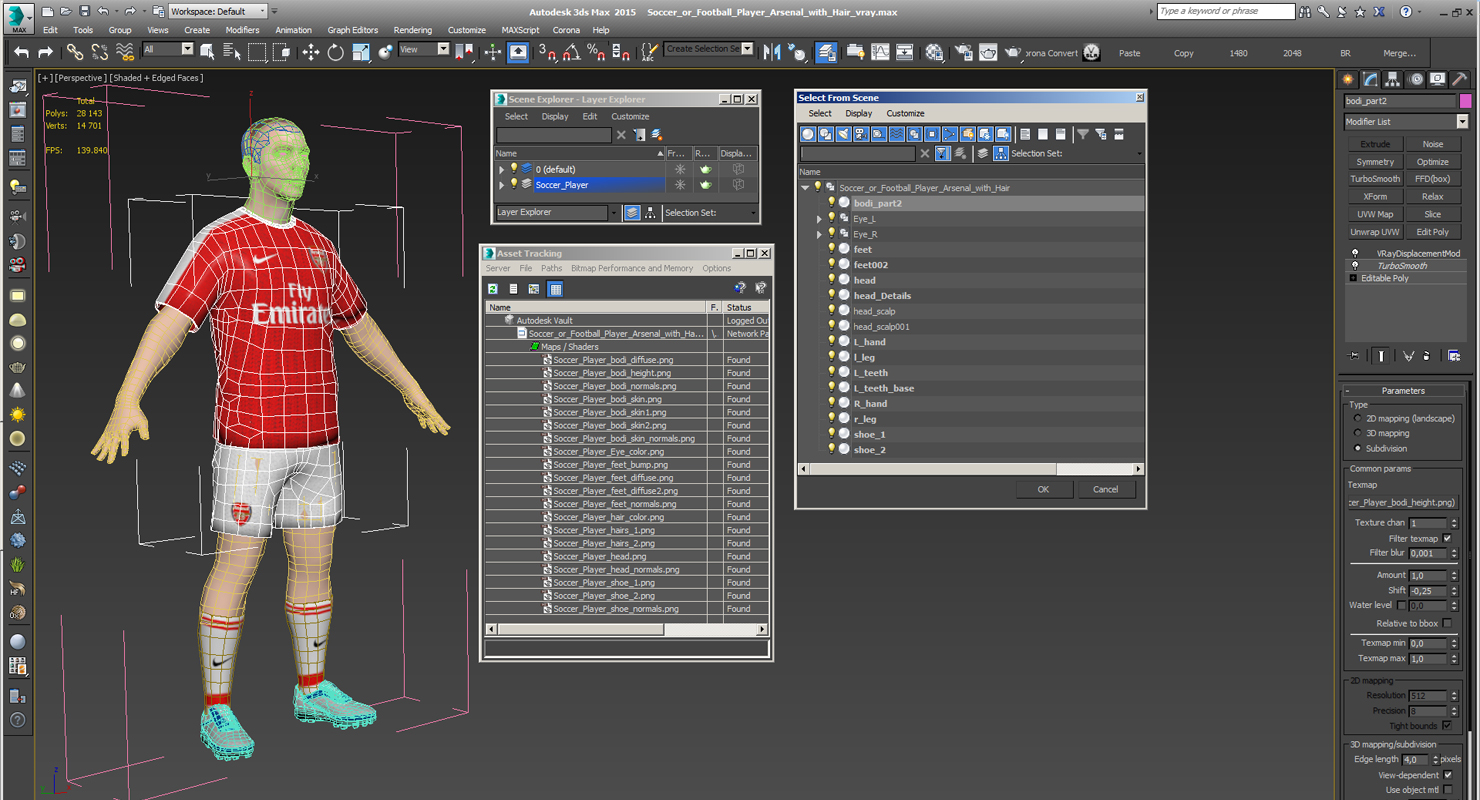The height and width of the screenshot is (800, 1480).
Task: Open the Graph Editors menu
Action: [x=353, y=30]
